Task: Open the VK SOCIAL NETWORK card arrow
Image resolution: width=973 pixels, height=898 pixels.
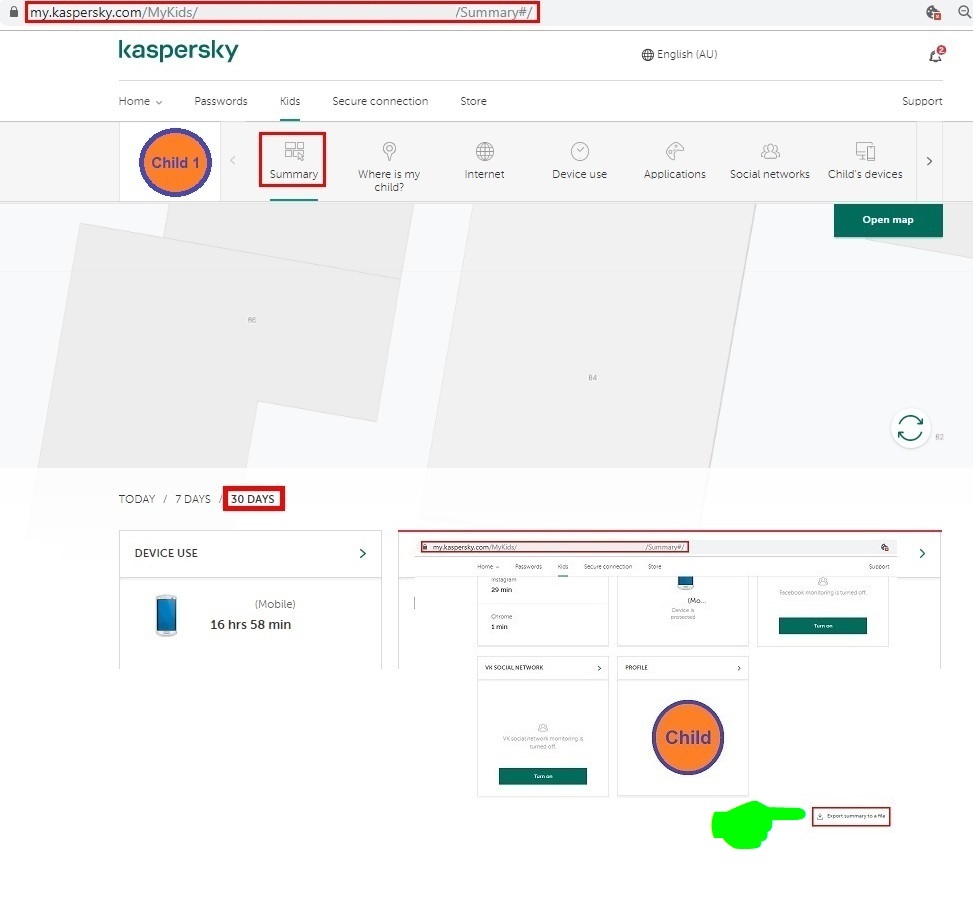Action: tap(599, 668)
